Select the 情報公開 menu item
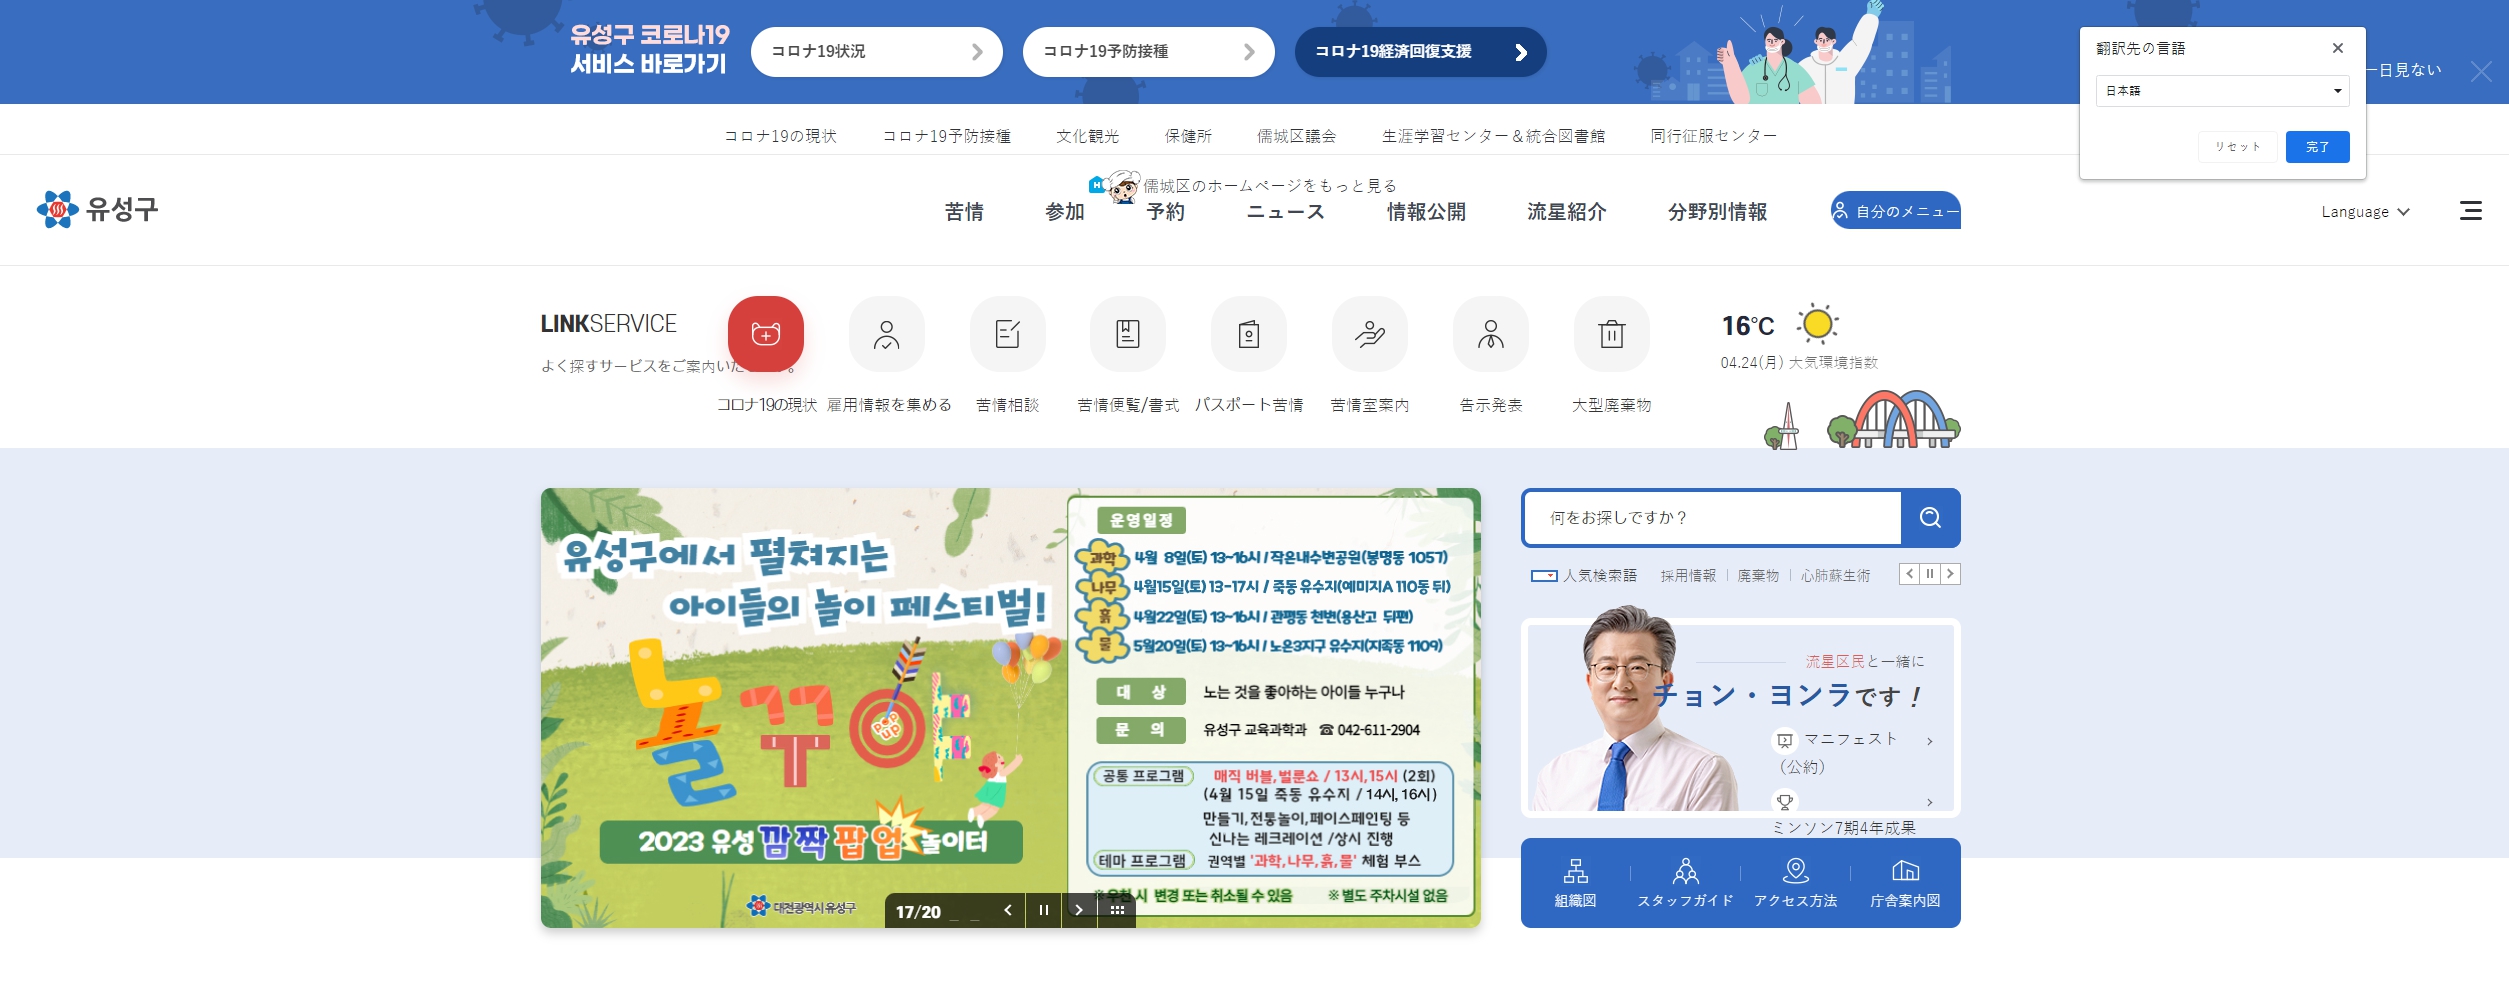This screenshot has height=1006, width=2509. pos(1426,212)
